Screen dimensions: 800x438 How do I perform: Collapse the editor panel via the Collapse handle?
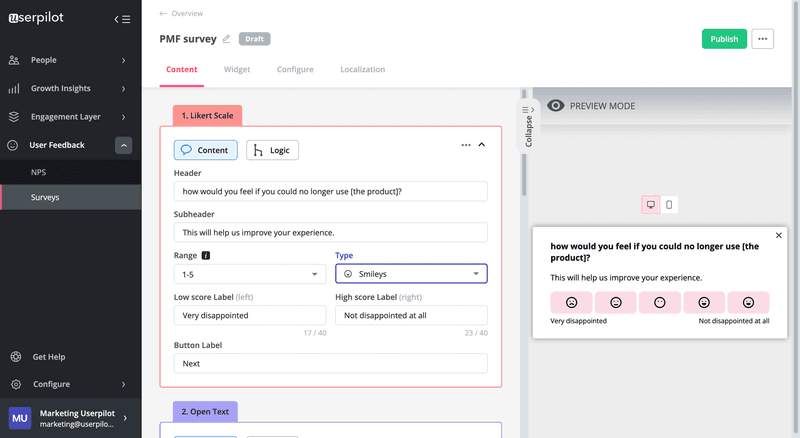(528, 126)
